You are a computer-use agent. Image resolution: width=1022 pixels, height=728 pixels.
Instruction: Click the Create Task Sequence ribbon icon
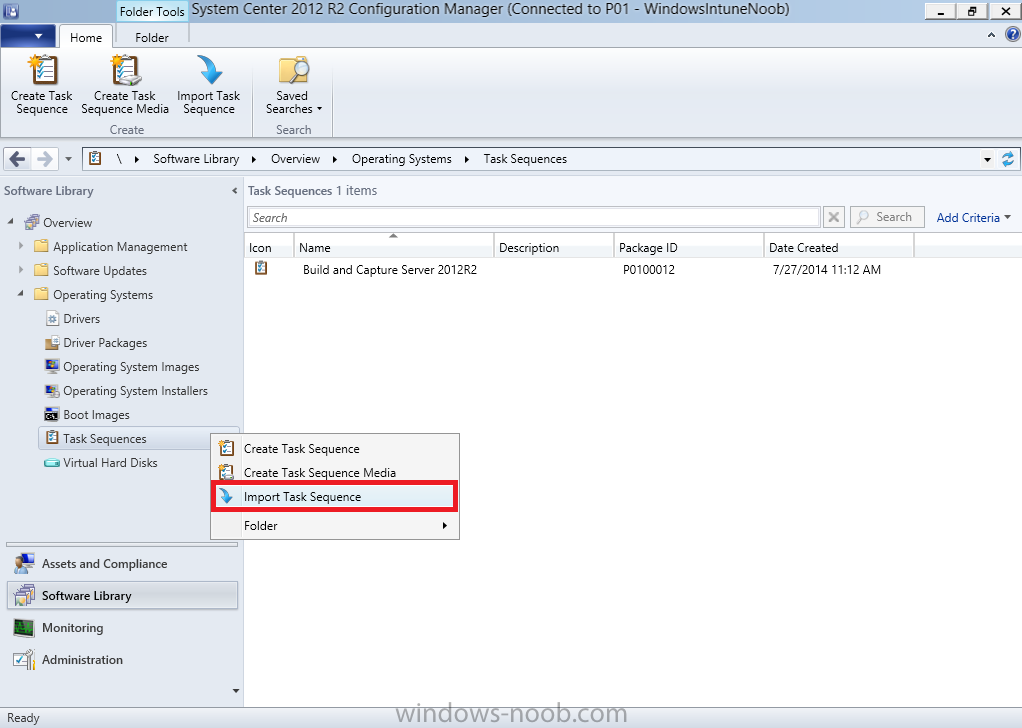(x=42, y=70)
